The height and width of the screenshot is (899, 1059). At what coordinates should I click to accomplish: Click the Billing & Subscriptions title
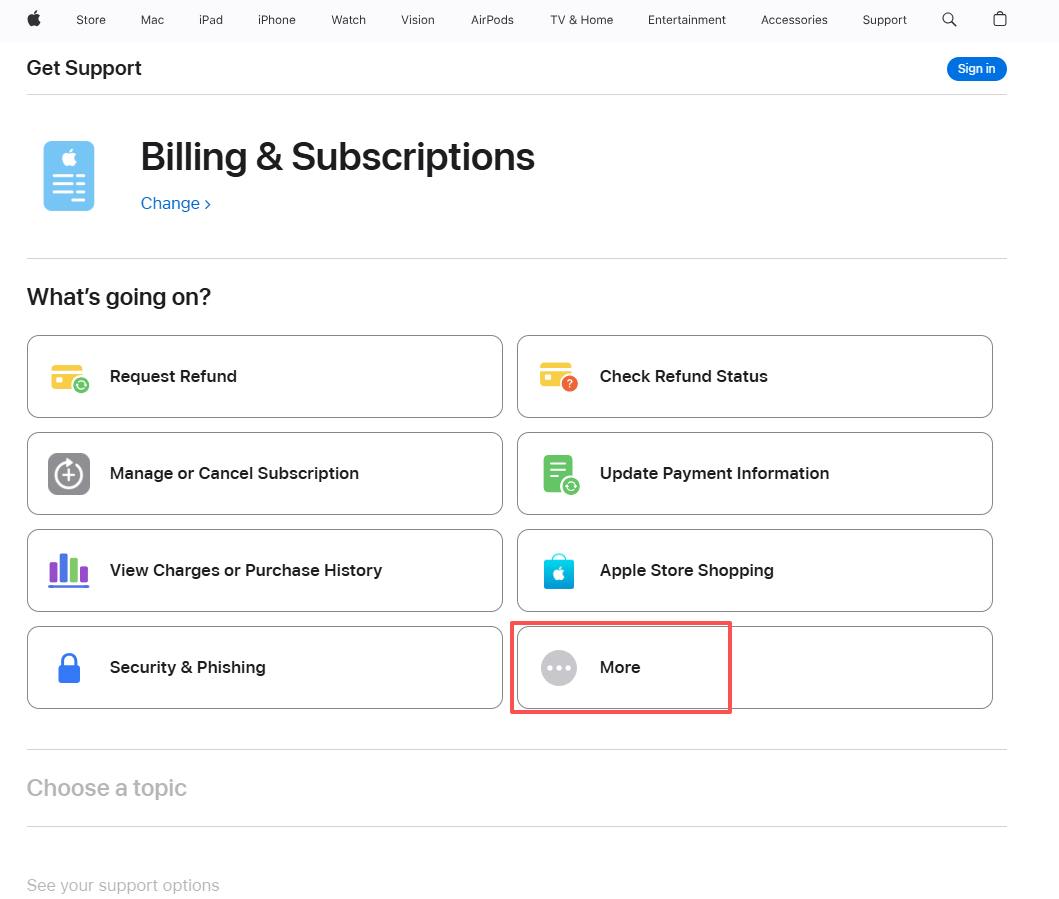coord(338,157)
